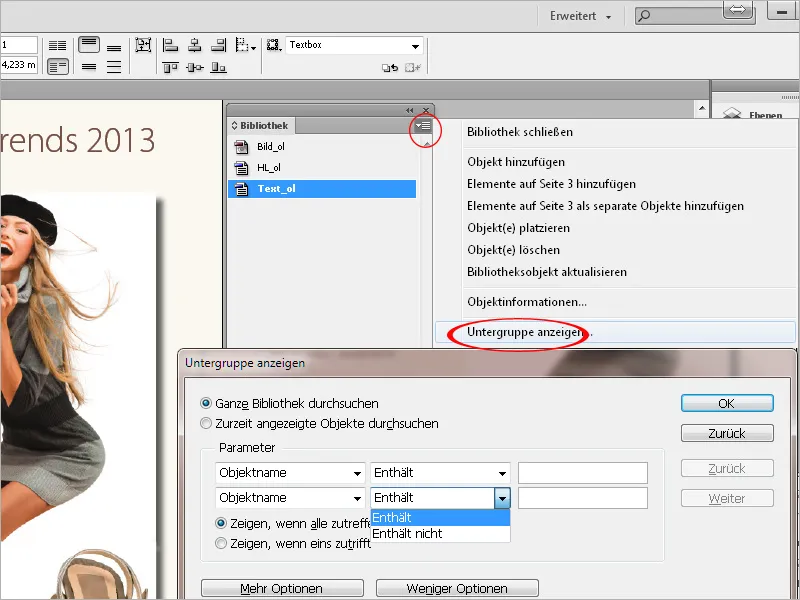Click Weniger Optionen button
The image size is (800, 600).
coord(457,588)
